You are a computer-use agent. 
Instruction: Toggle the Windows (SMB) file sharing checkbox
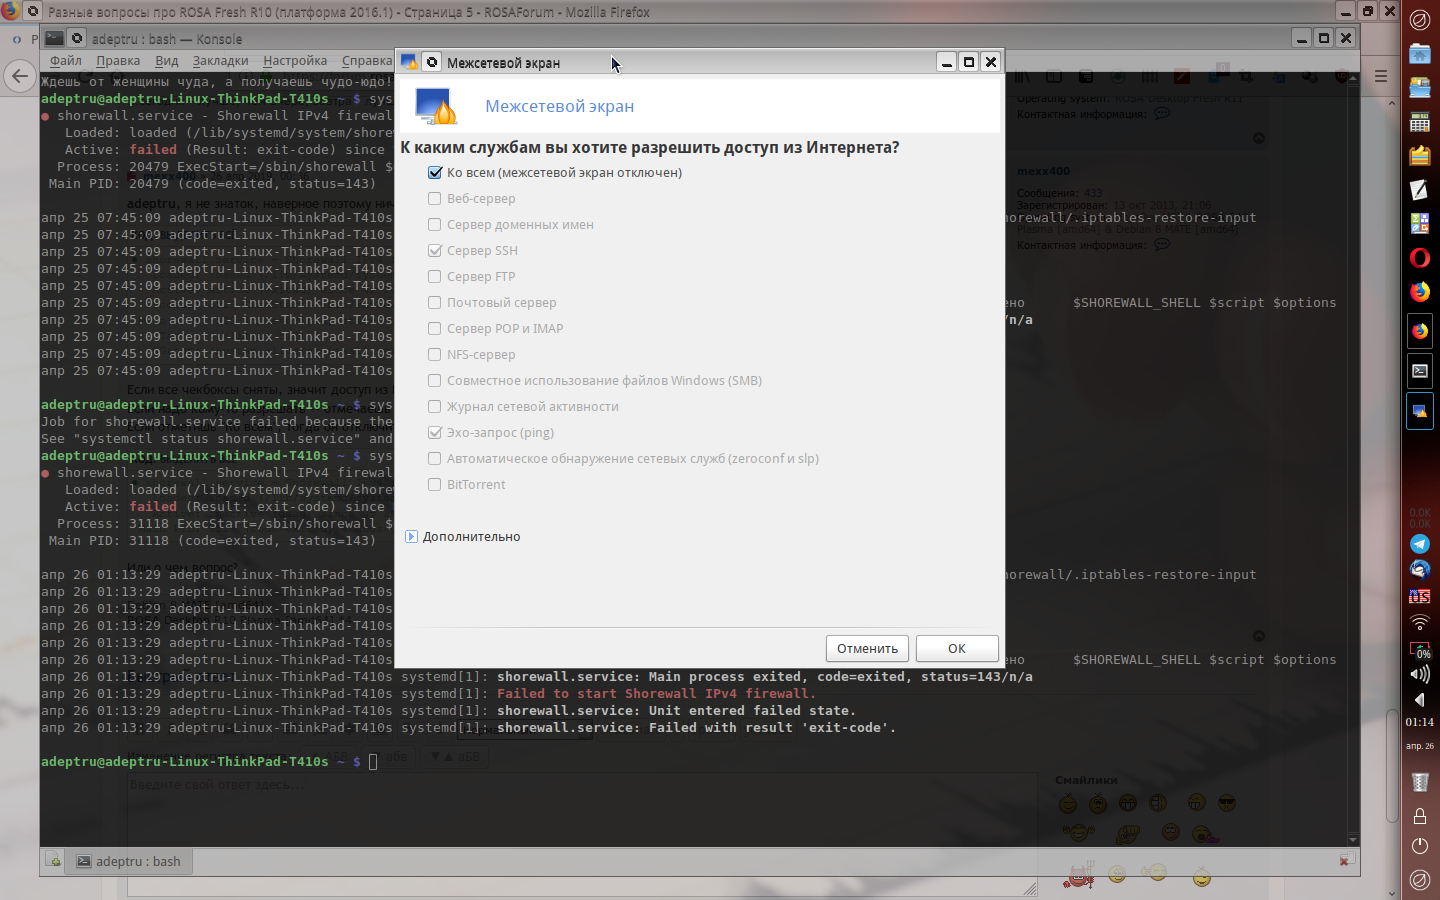(435, 380)
